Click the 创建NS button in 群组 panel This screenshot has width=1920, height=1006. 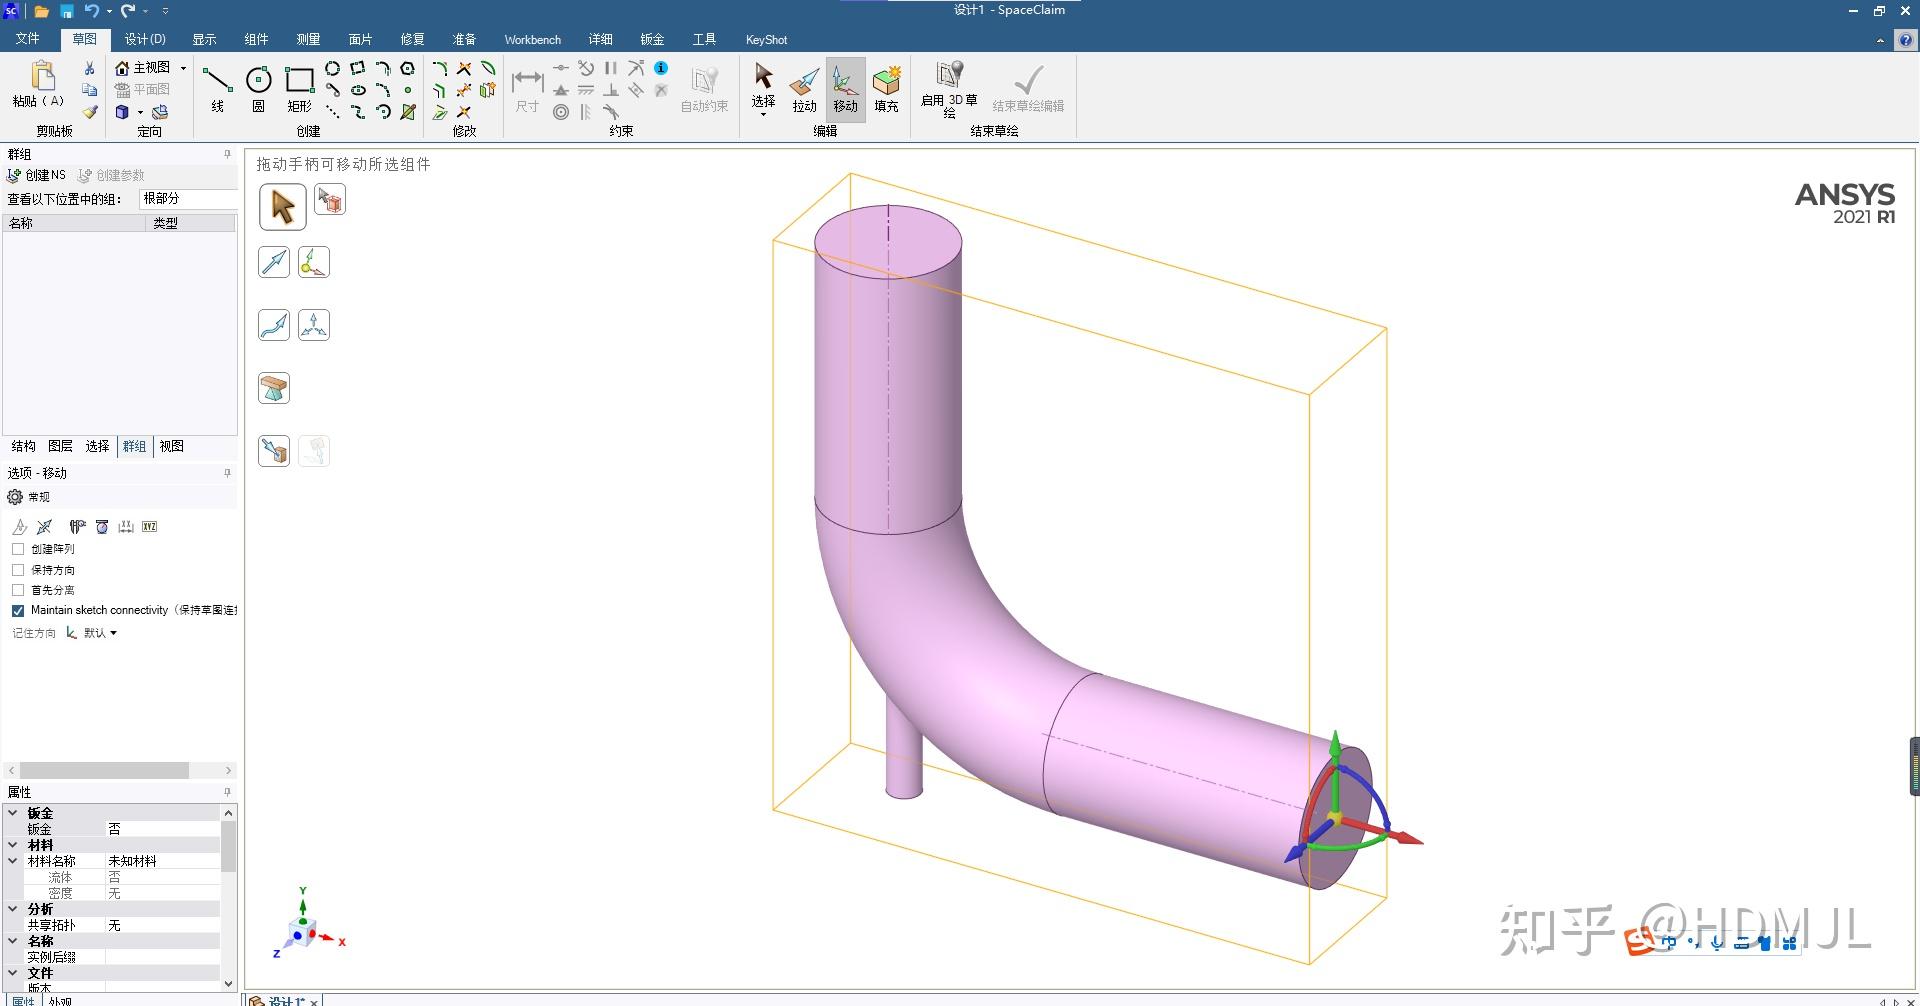(x=37, y=174)
